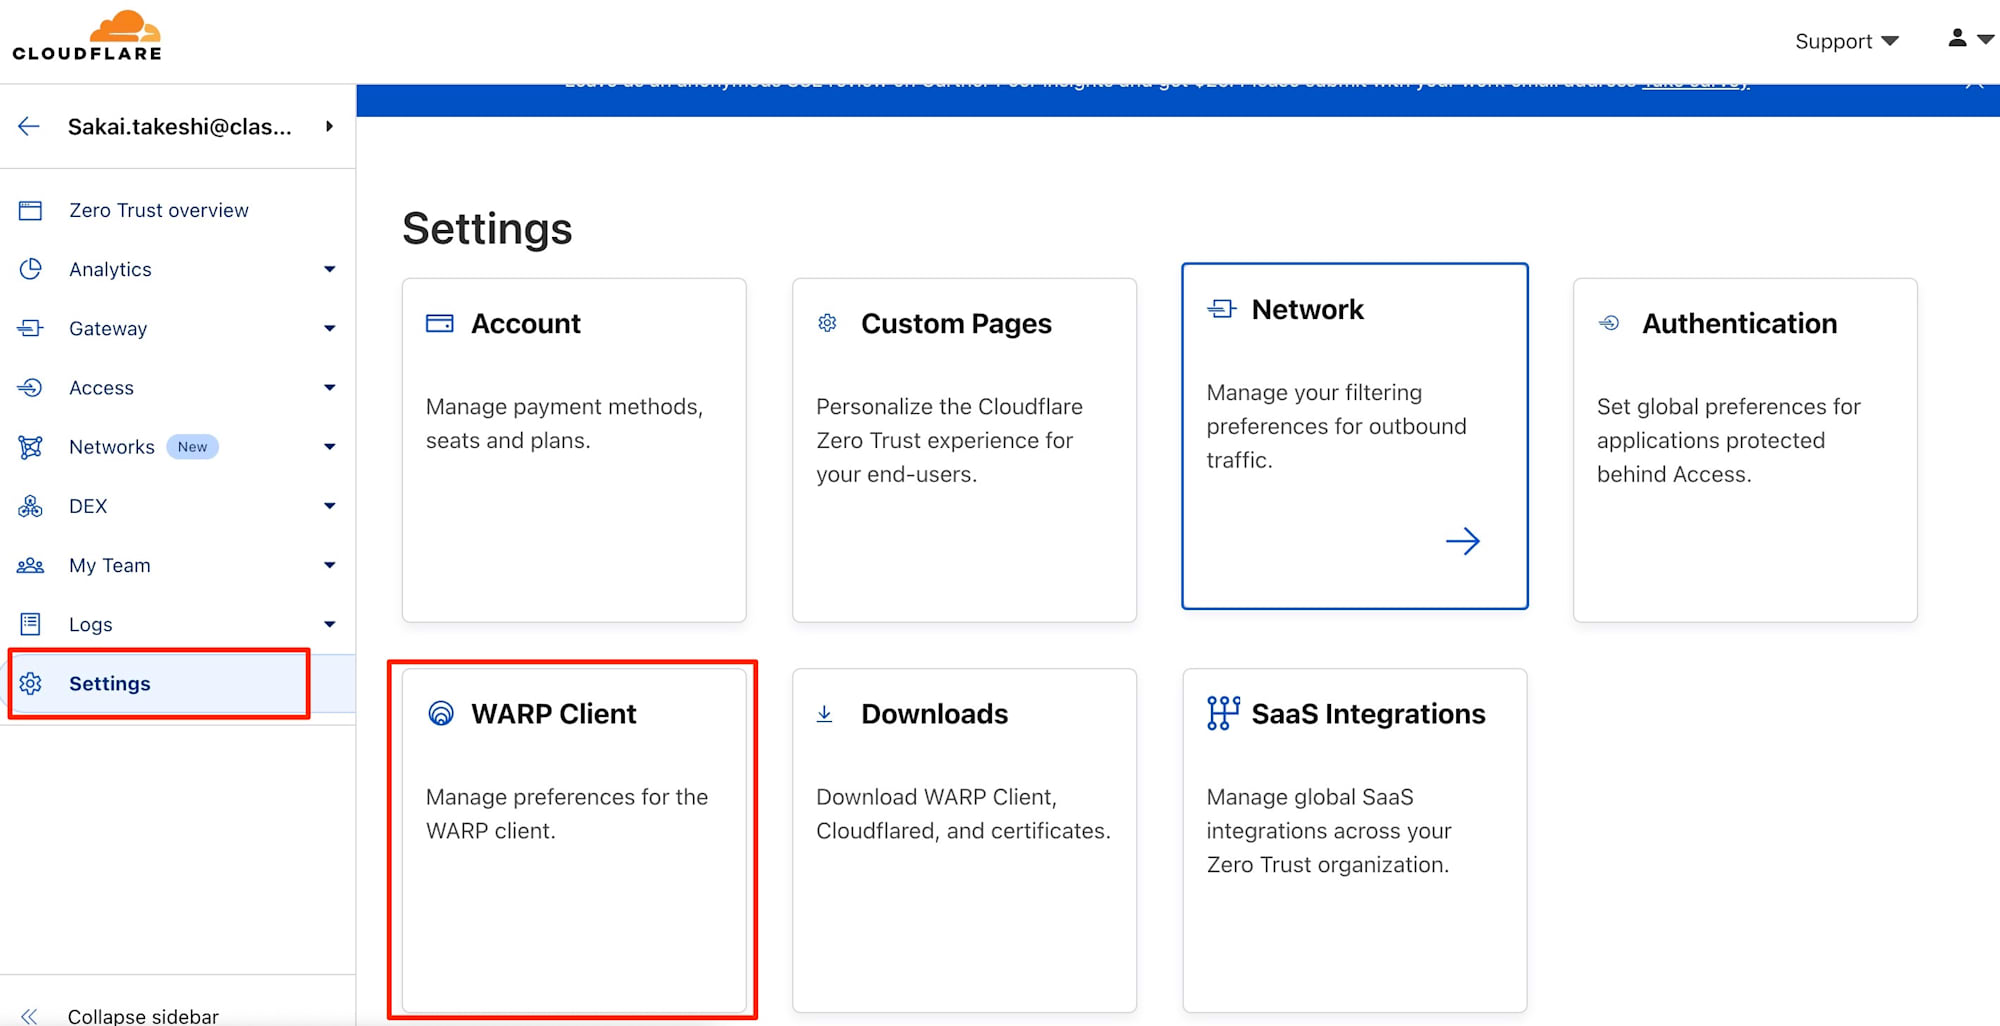Click the arrow in the Network card
Viewport: 2000px width, 1026px height.
pos(1463,541)
